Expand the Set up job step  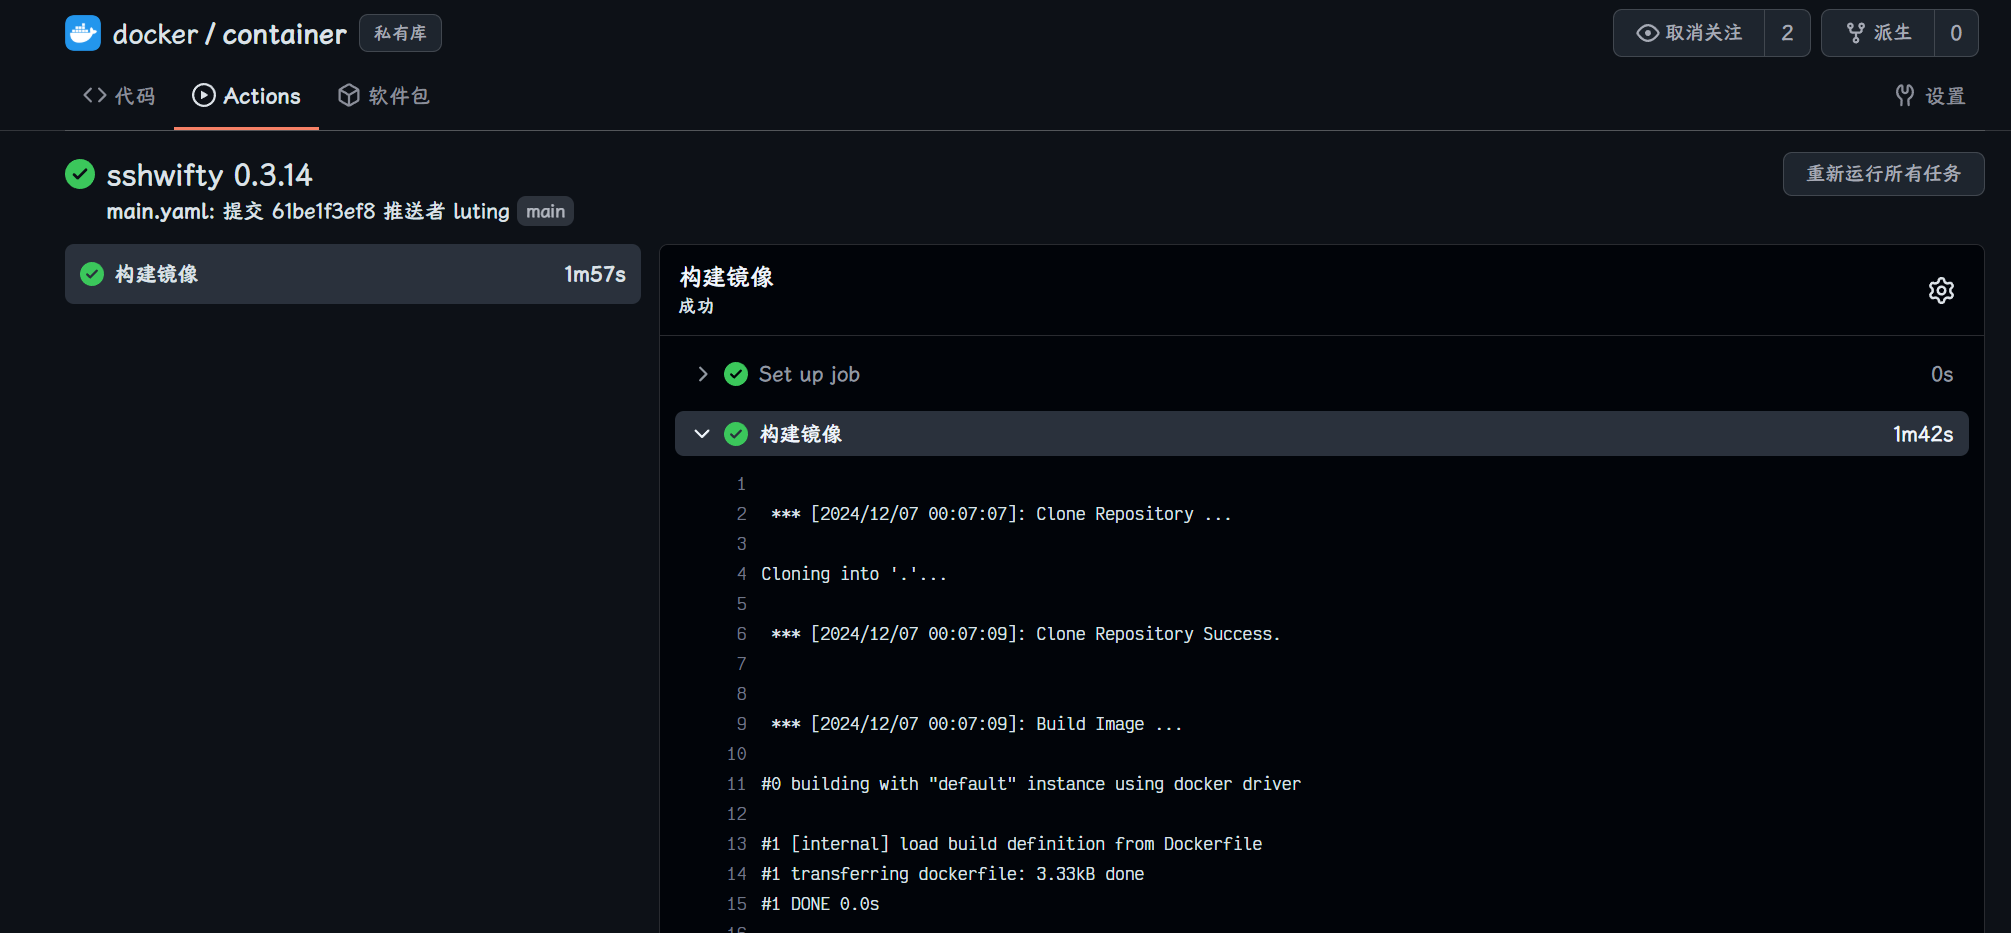(703, 374)
